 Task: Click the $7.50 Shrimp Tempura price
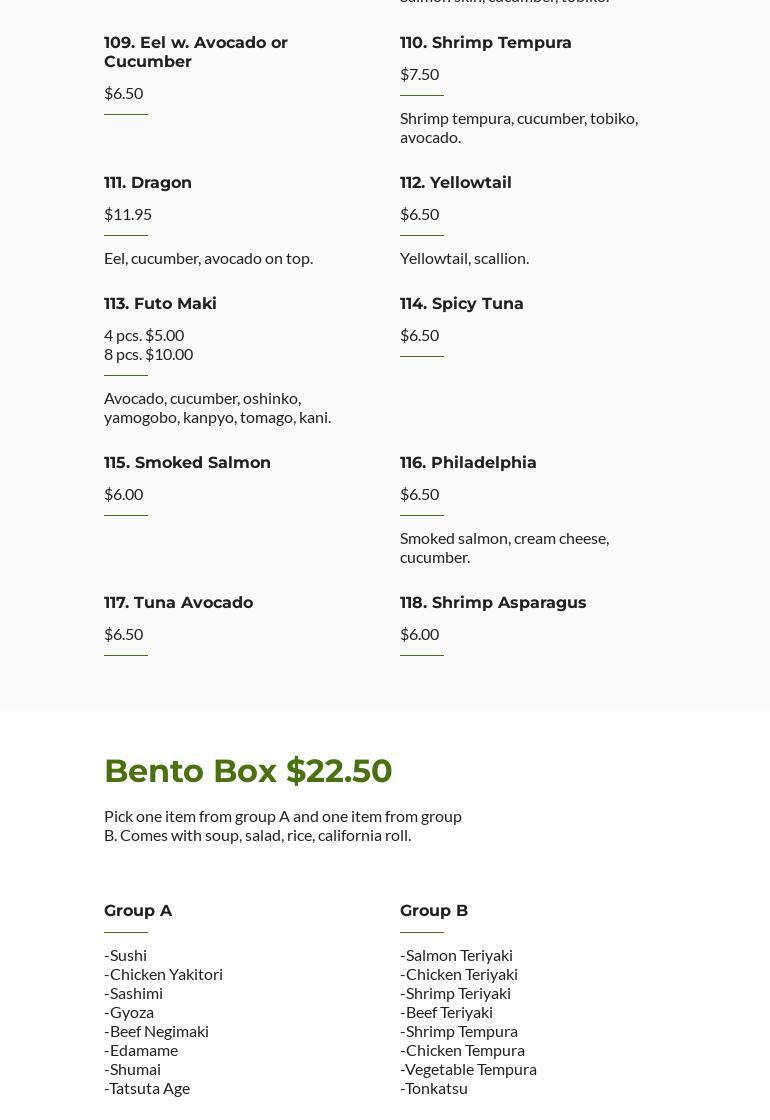click(x=420, y=74)
